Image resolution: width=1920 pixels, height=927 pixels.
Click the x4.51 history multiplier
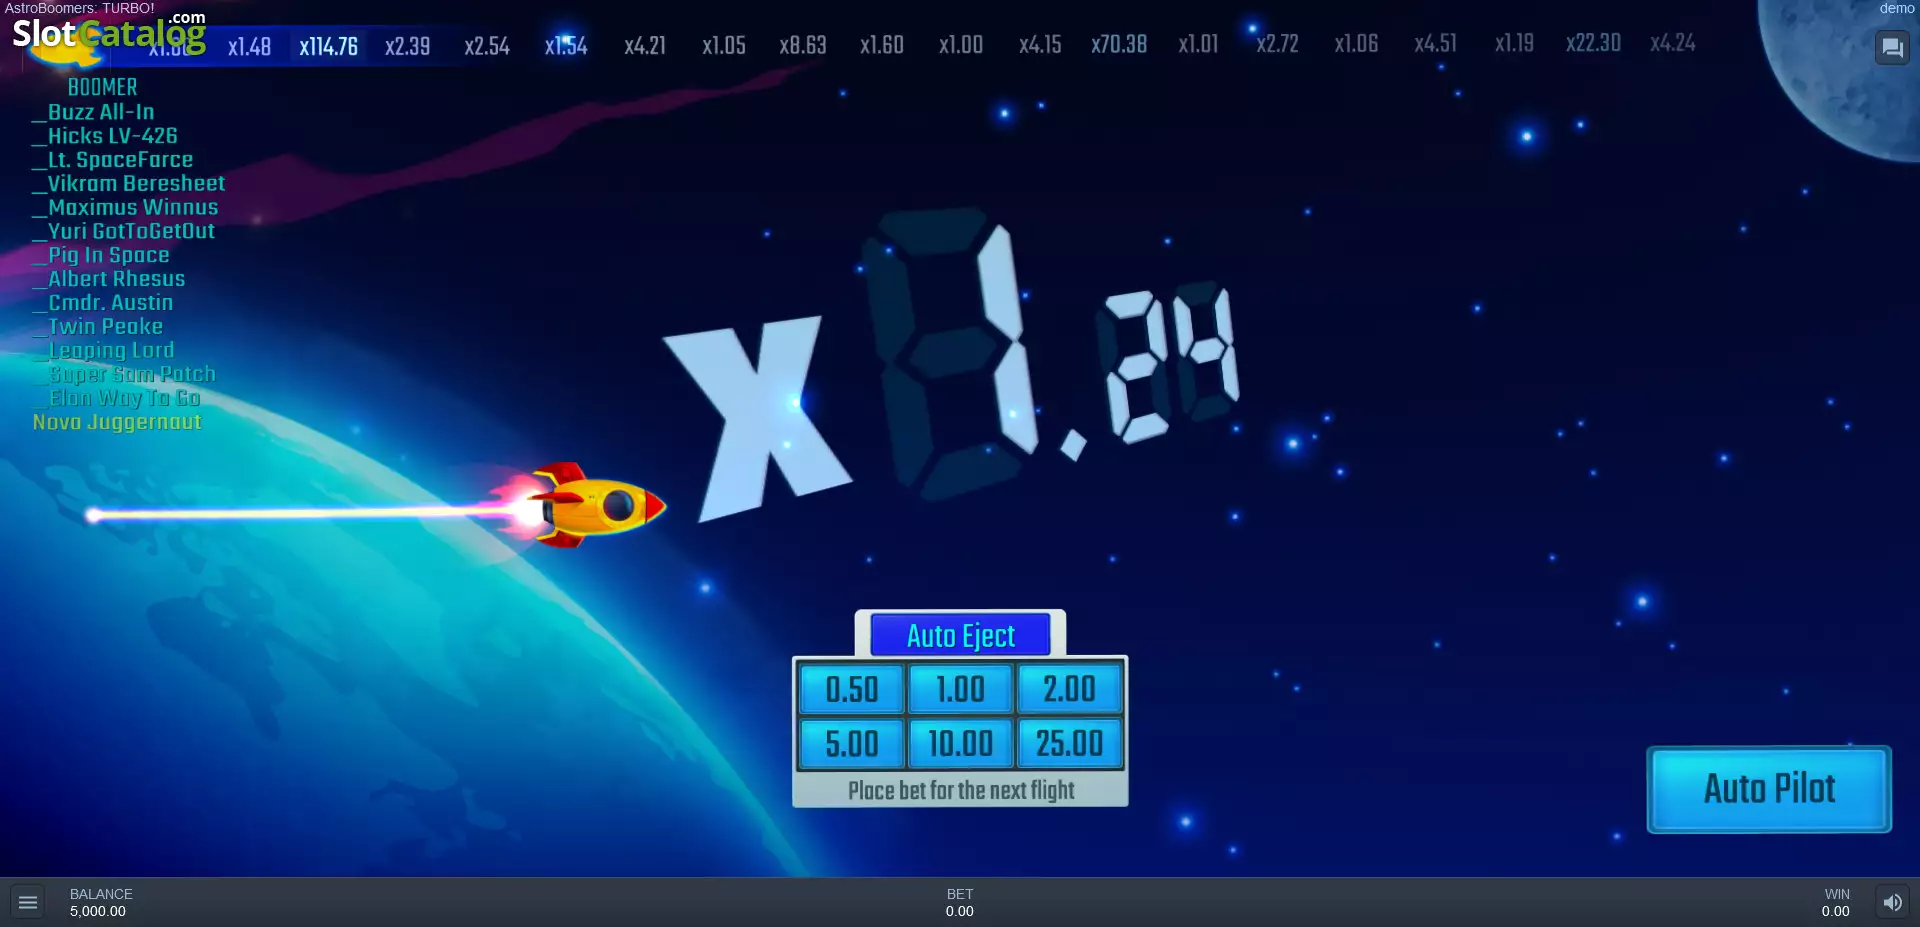[x=1435, y=44]
